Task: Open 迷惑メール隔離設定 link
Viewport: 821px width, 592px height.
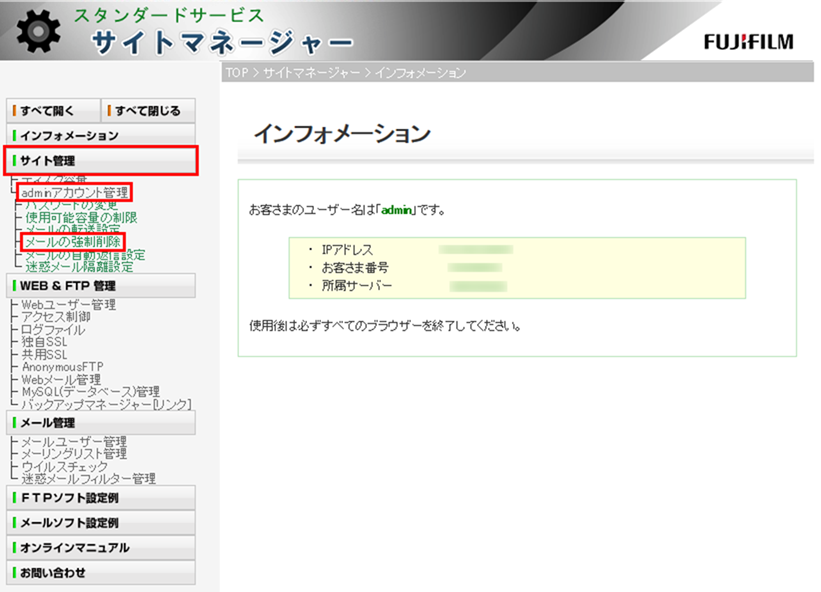Action: tap(78, 267)
